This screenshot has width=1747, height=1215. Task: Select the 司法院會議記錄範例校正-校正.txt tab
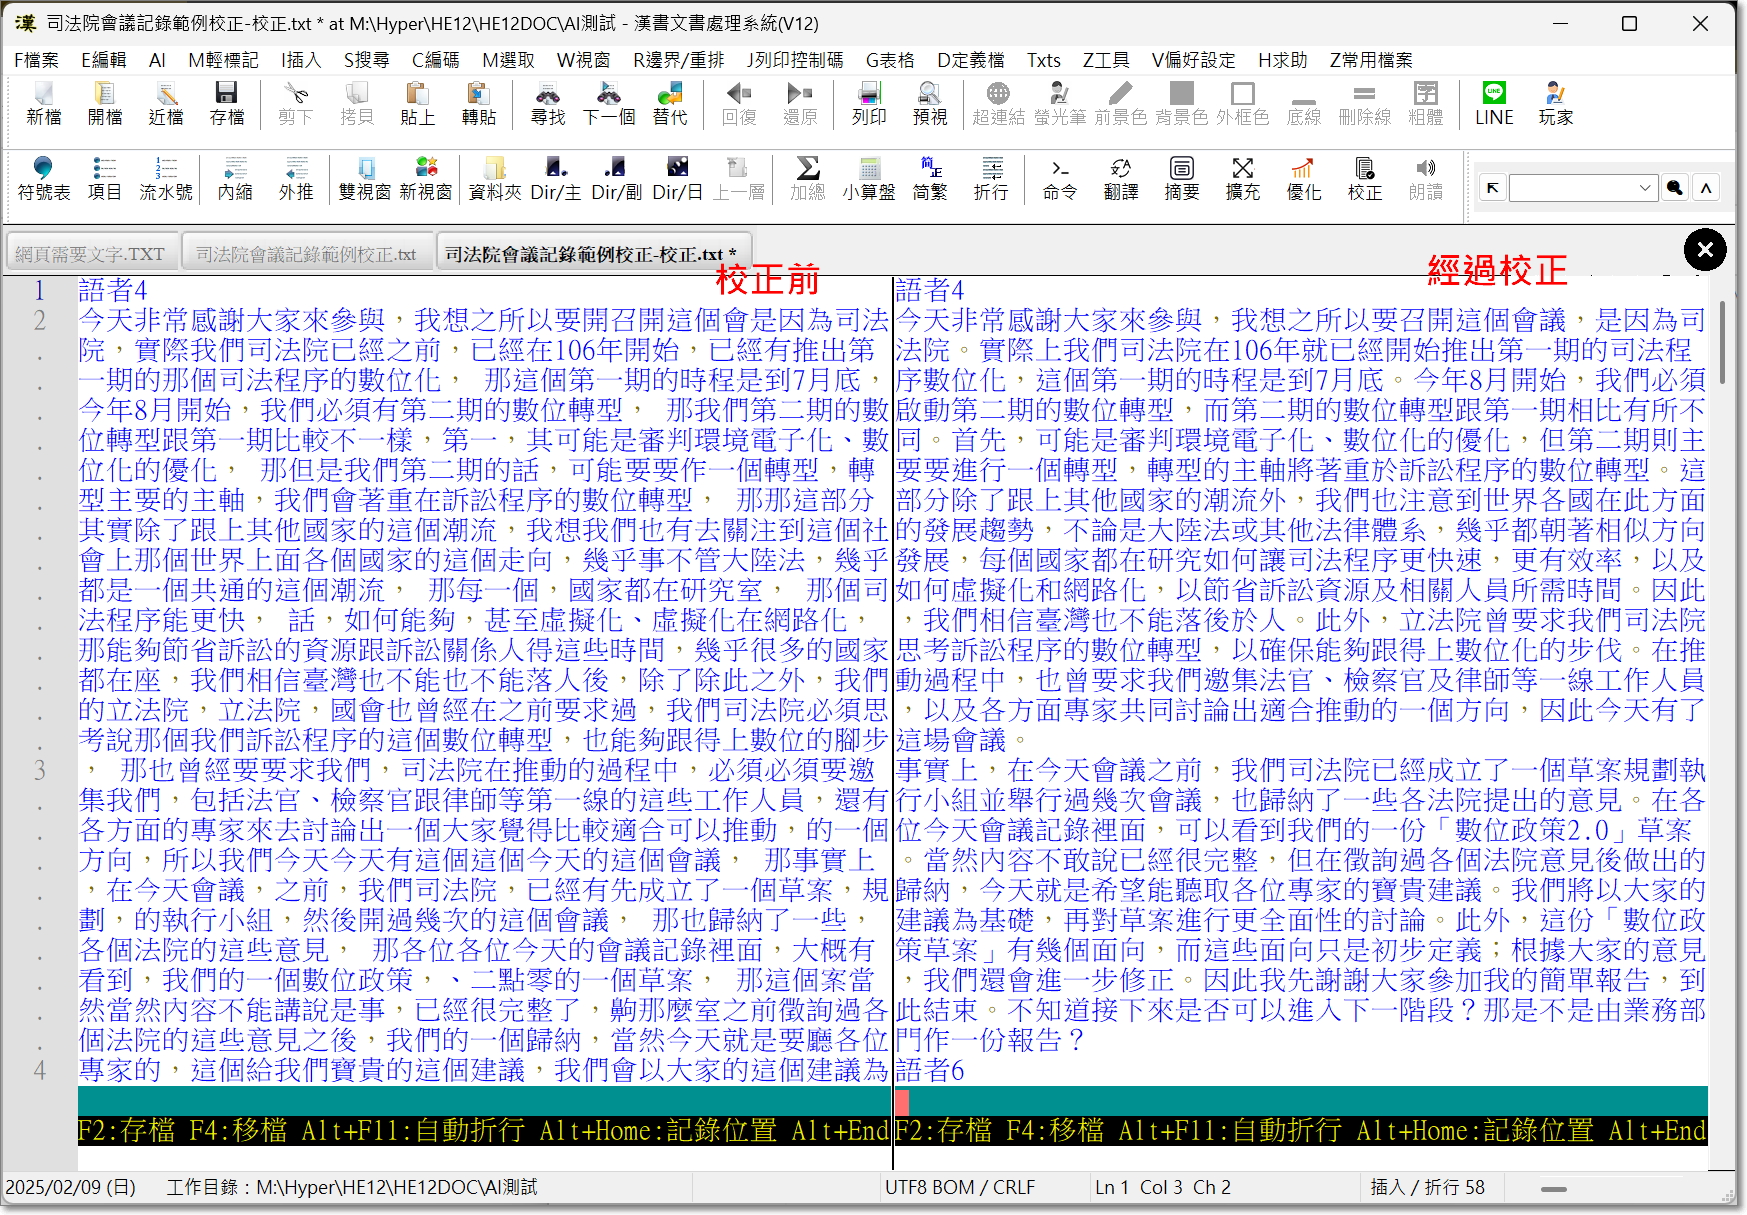point(592,254)
